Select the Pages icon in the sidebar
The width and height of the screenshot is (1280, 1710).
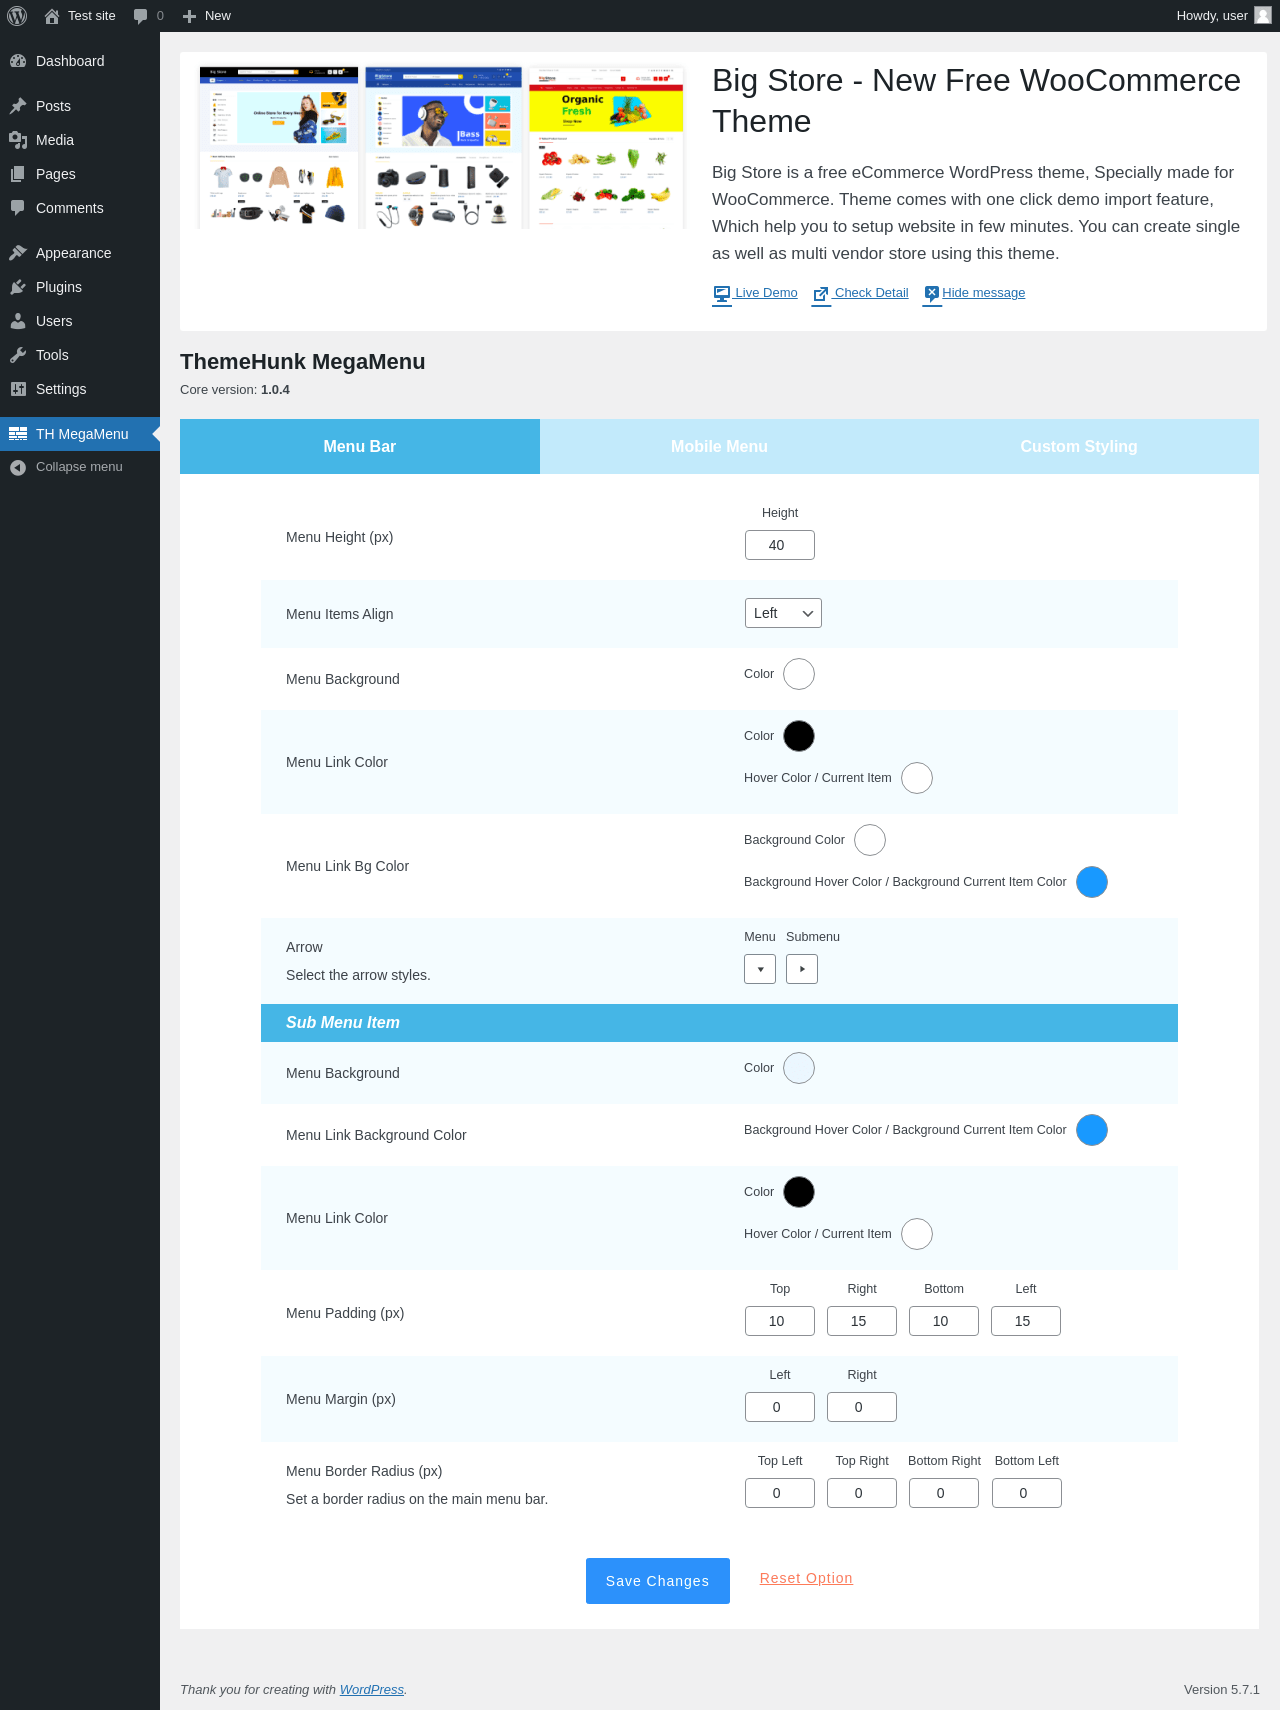click(18, 174)
